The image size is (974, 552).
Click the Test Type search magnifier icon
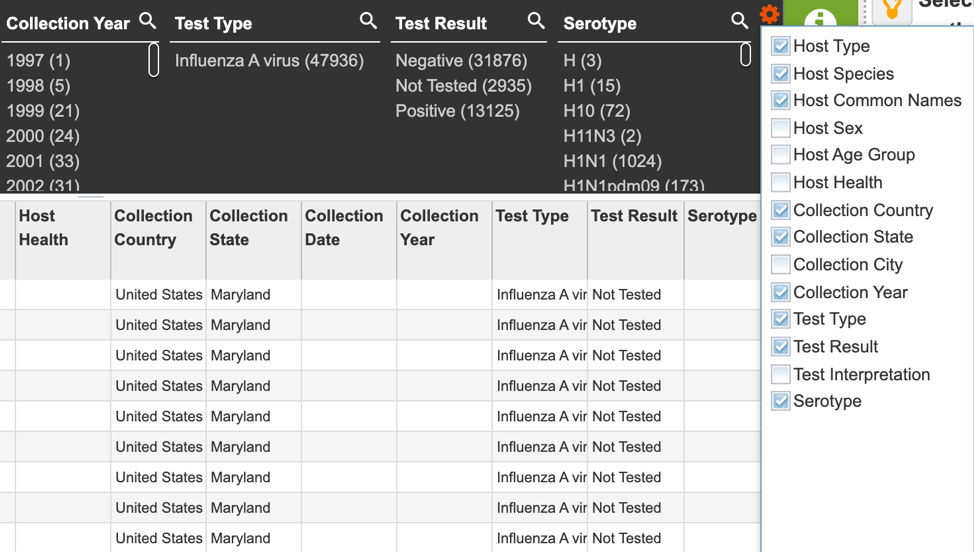(x=368, y=20)
